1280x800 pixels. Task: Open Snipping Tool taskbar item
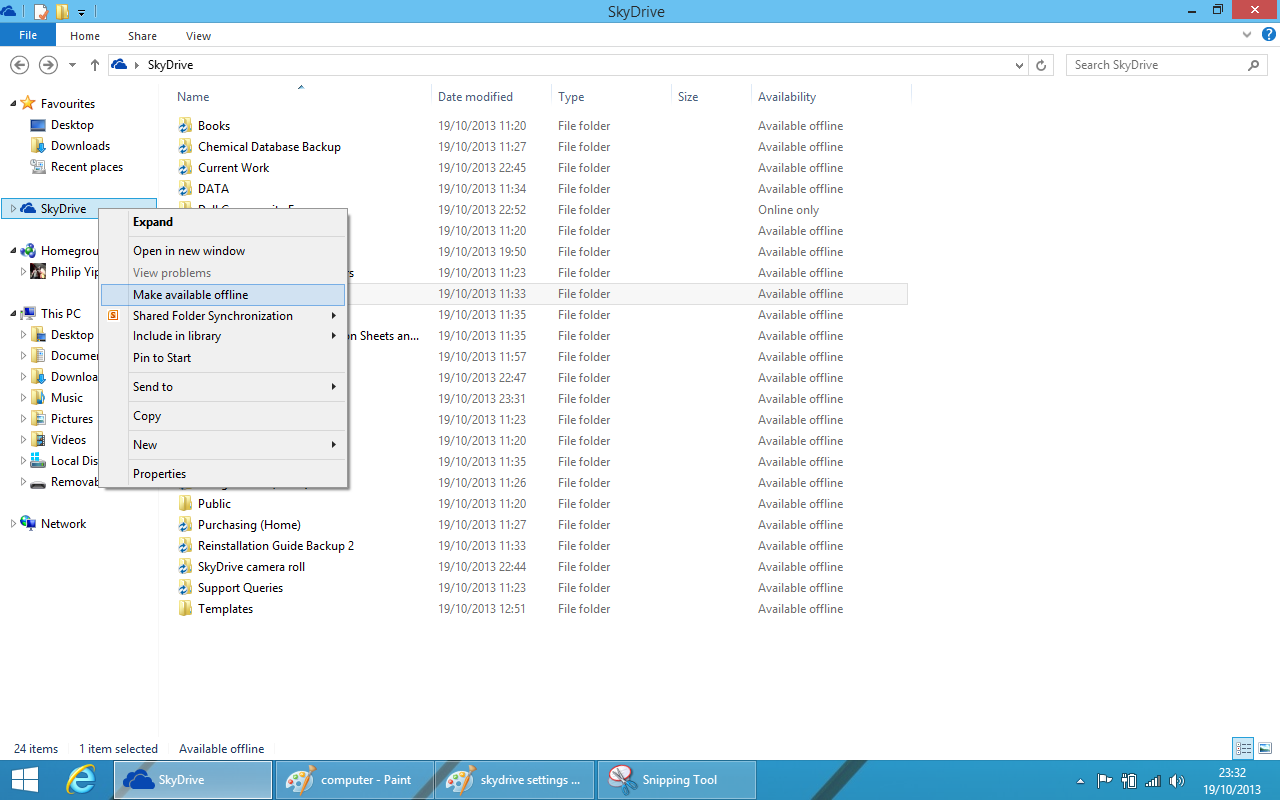677,780
